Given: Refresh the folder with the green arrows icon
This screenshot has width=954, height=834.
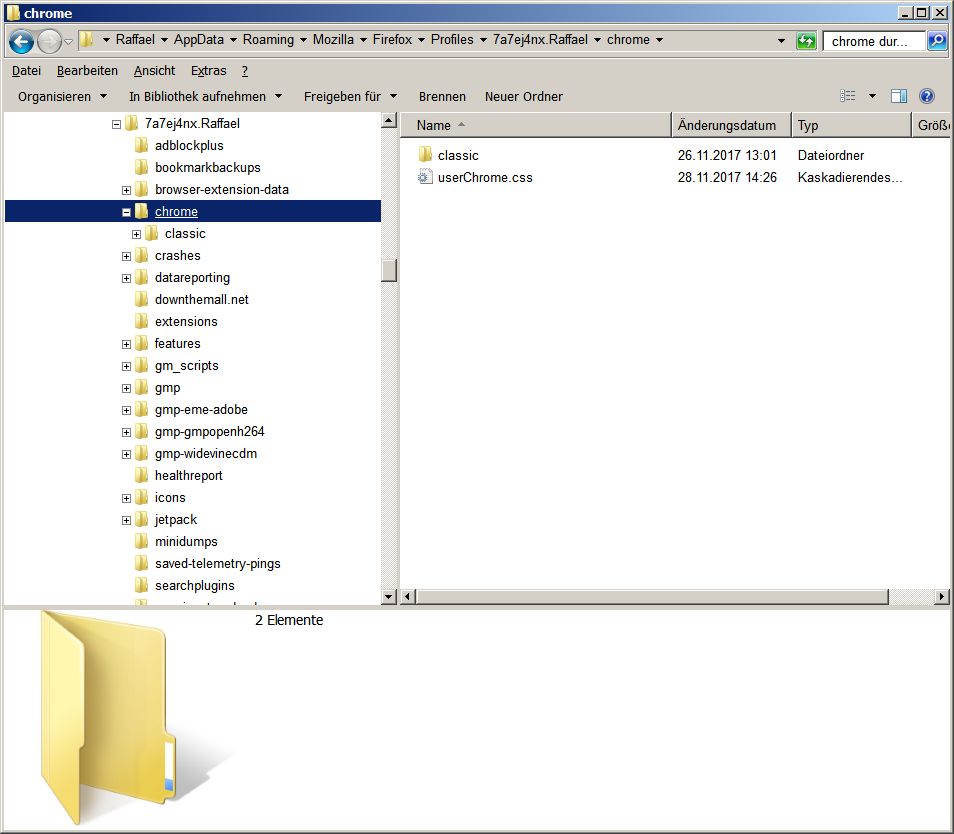Looking at the screenshot, I should pos(806,41).
